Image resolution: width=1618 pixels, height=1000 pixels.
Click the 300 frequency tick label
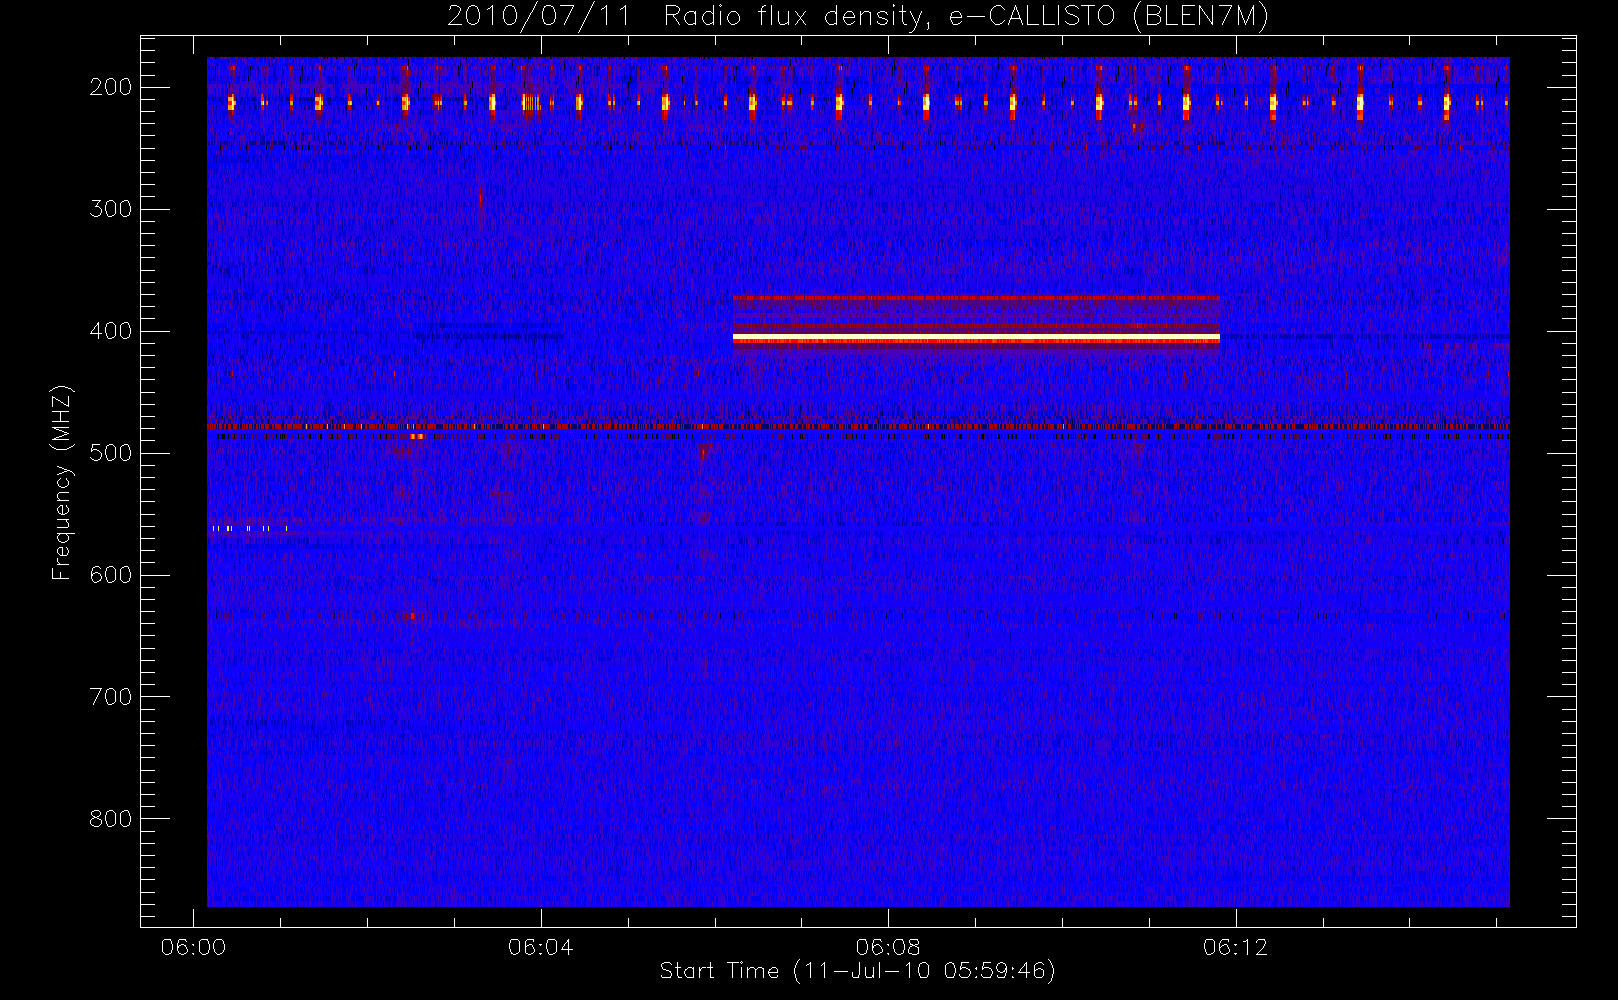pyautogui.click(x=111, y=209)
